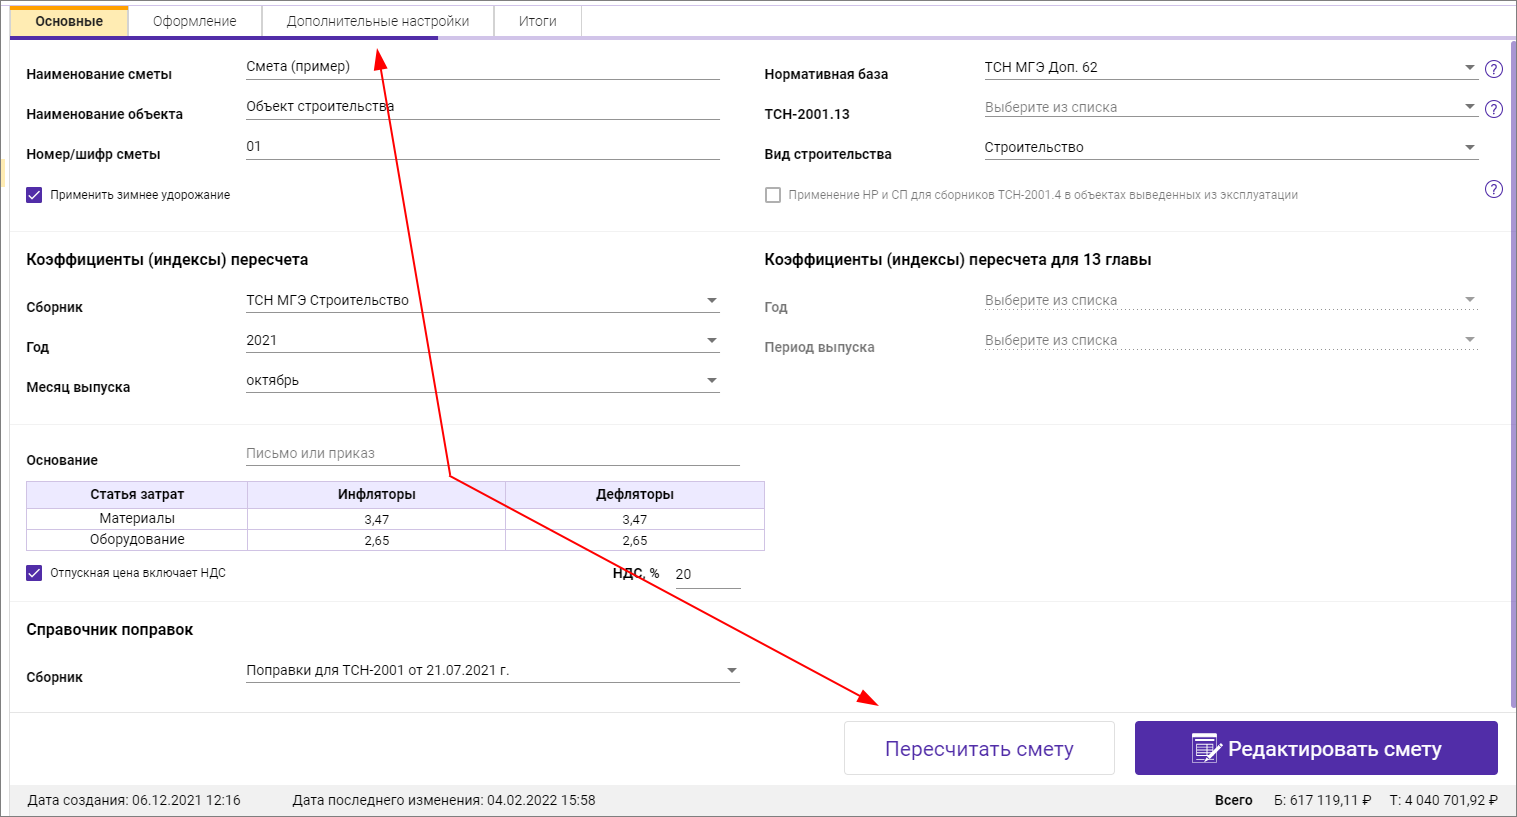This screenshot has height=817, width=1517.
Task: Click Коэффициенты пересчета для 13 главы heading
Action: tap(958, 259)
